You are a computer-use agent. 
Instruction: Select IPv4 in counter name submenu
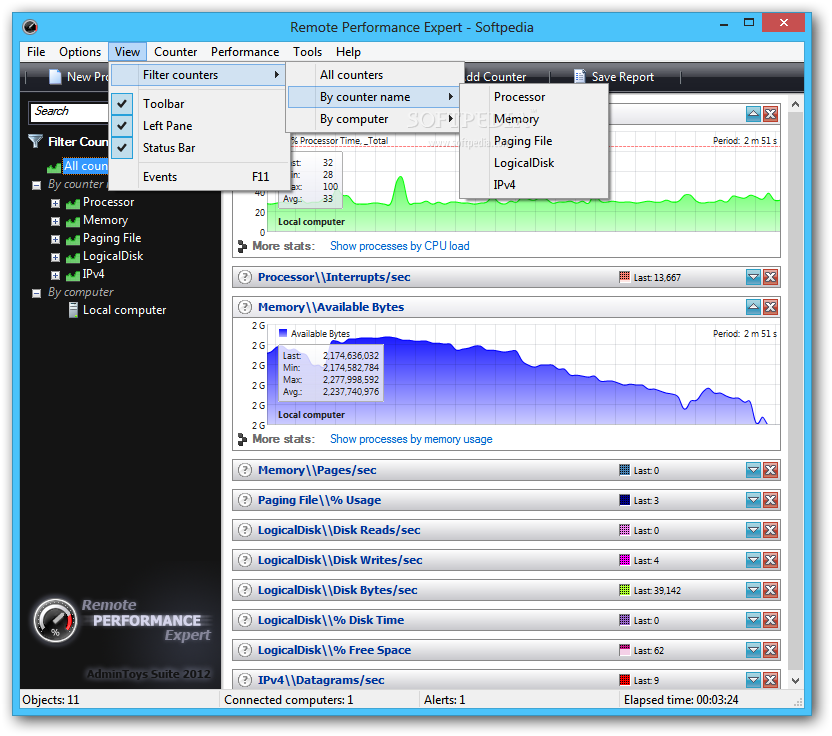(533, 185)
